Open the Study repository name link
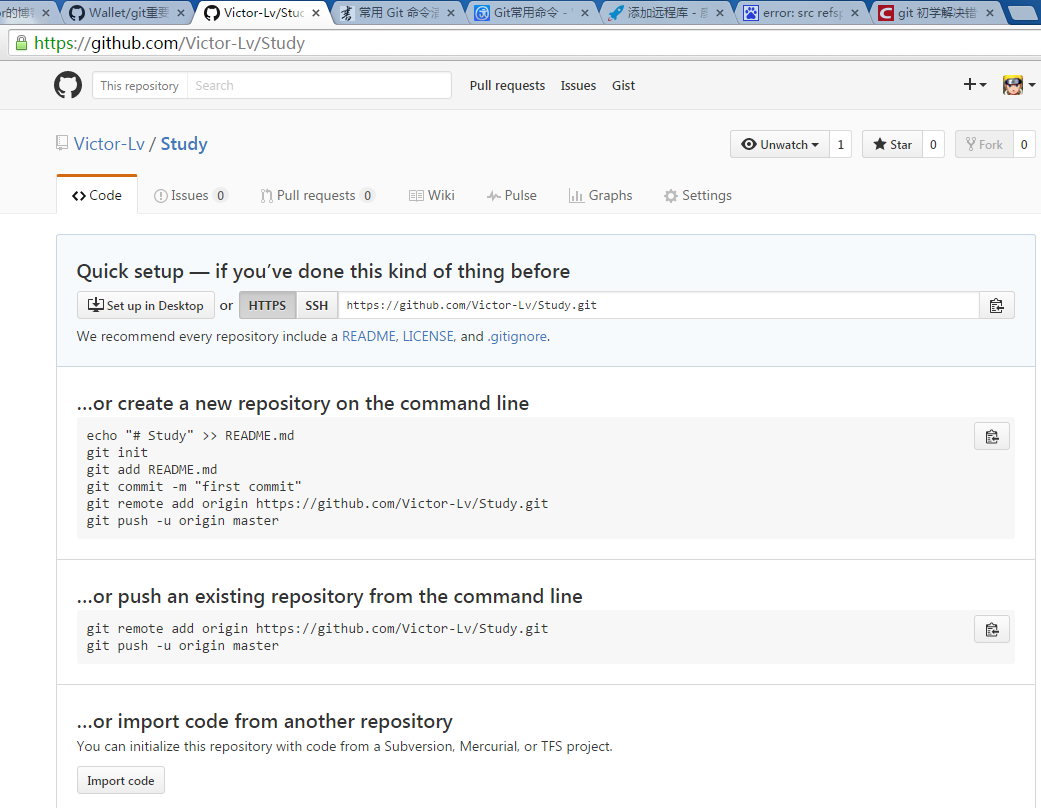The height and width of the screenshot is (808, 1041). click(x=184, y=144)
